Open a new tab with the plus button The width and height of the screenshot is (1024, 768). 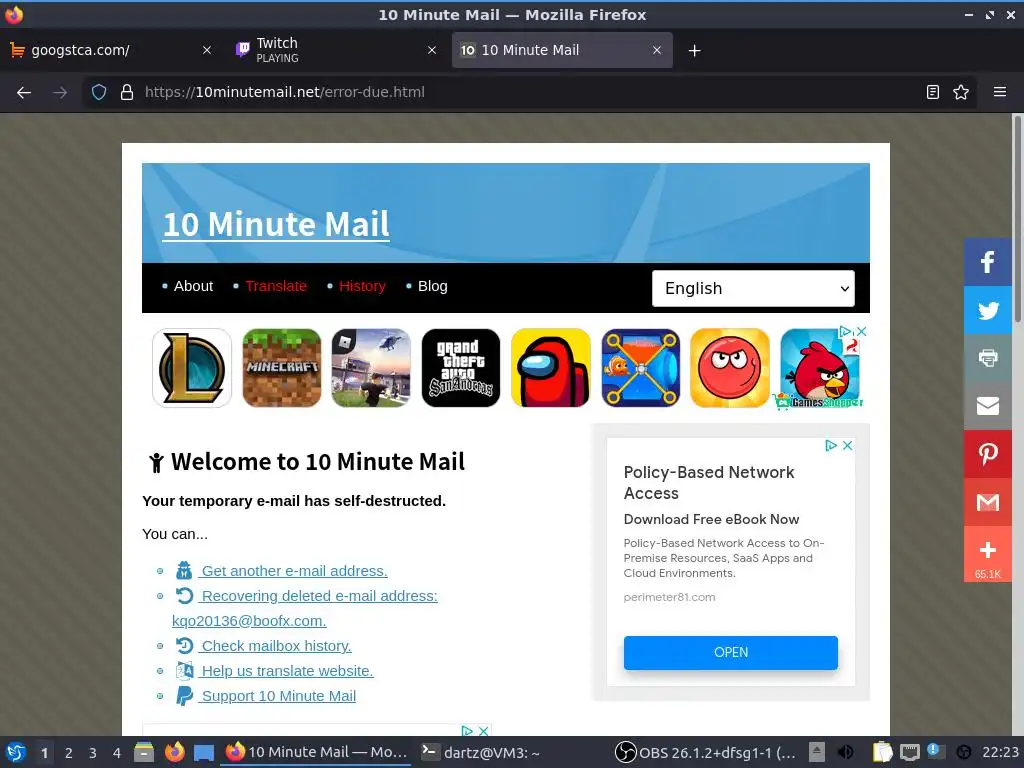click(694, 50)
